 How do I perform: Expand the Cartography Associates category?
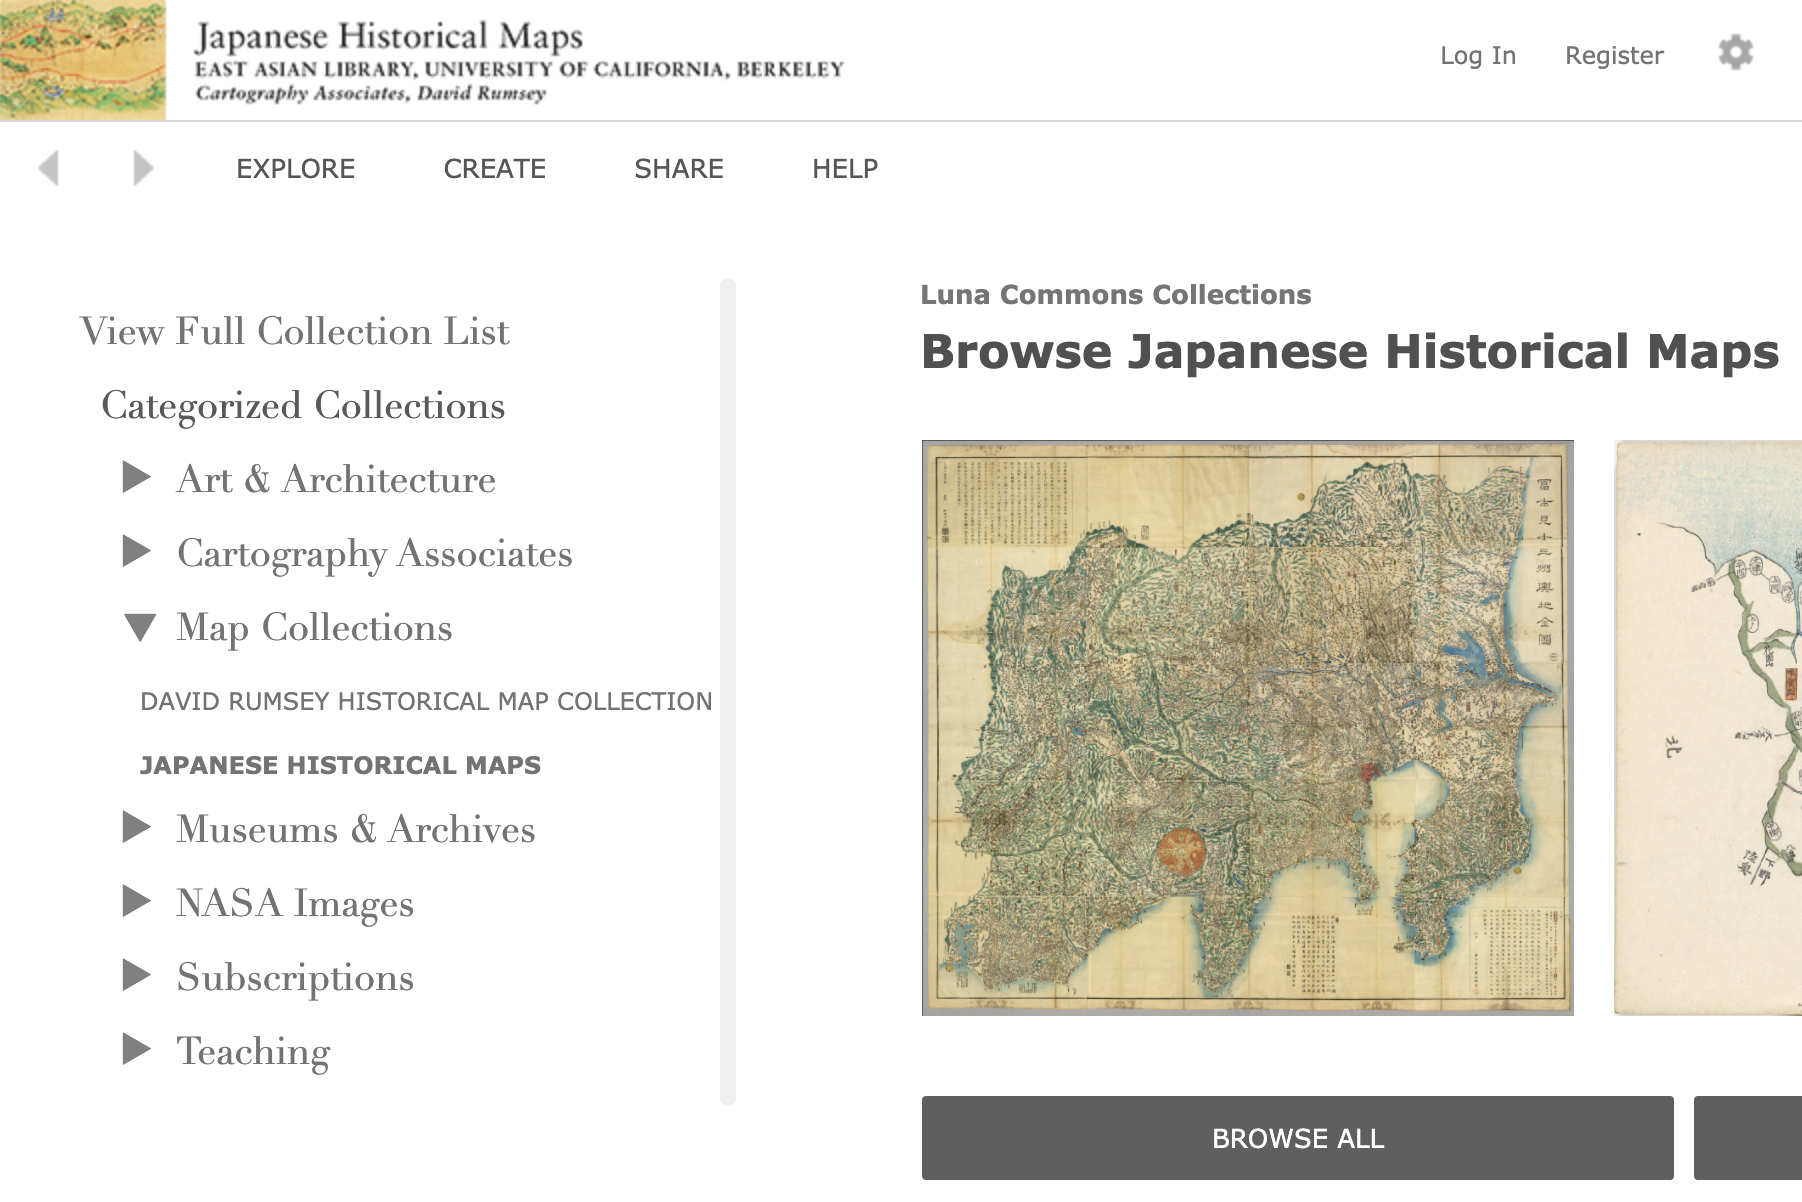137,551
